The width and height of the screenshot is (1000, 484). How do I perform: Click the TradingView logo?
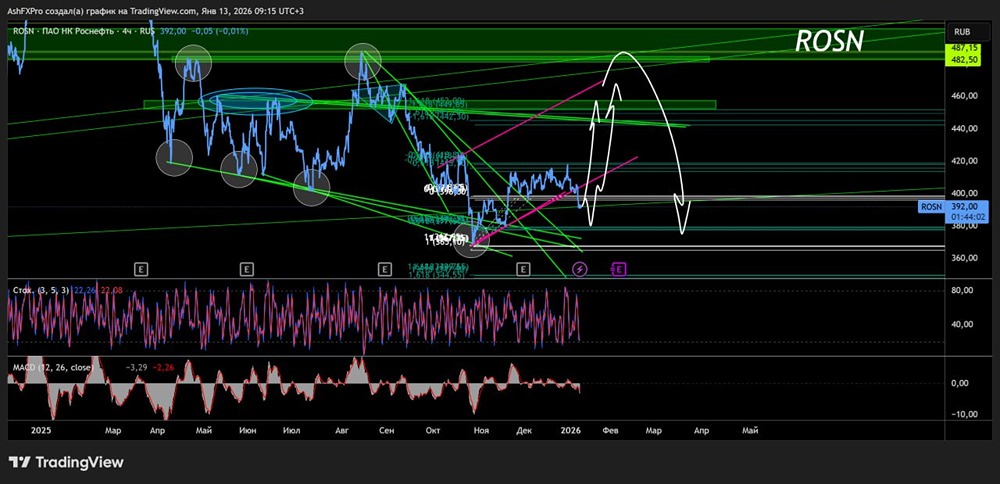coord(66,462)
